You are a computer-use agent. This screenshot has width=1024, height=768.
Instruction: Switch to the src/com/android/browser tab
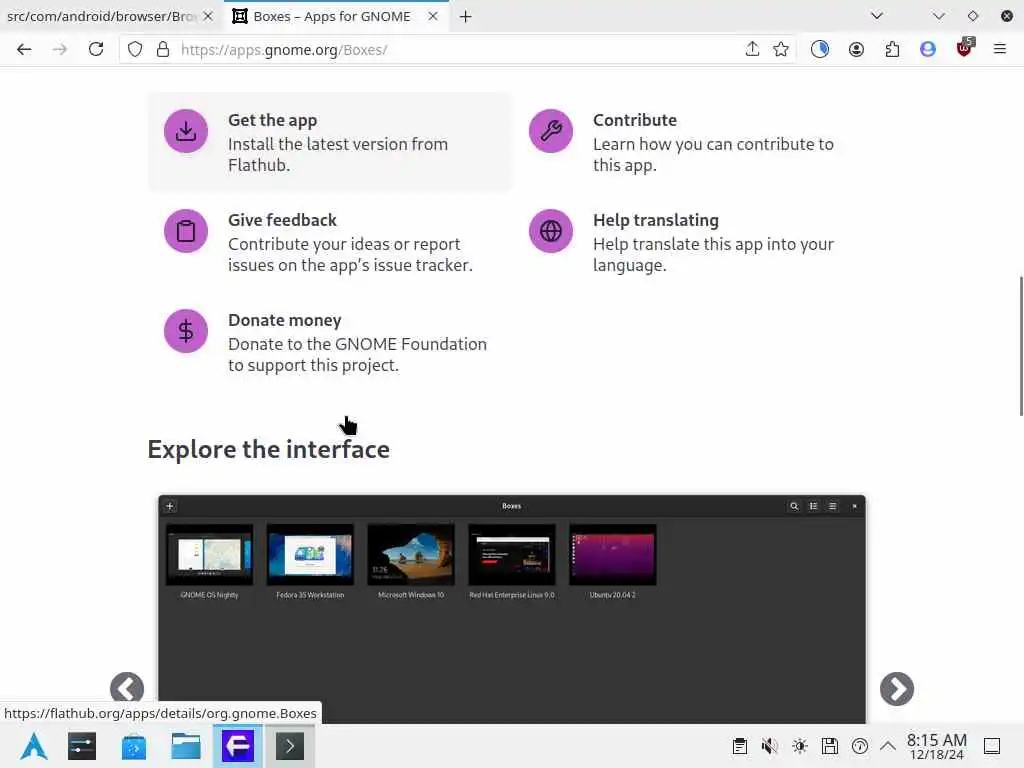[x=101, y=16]
